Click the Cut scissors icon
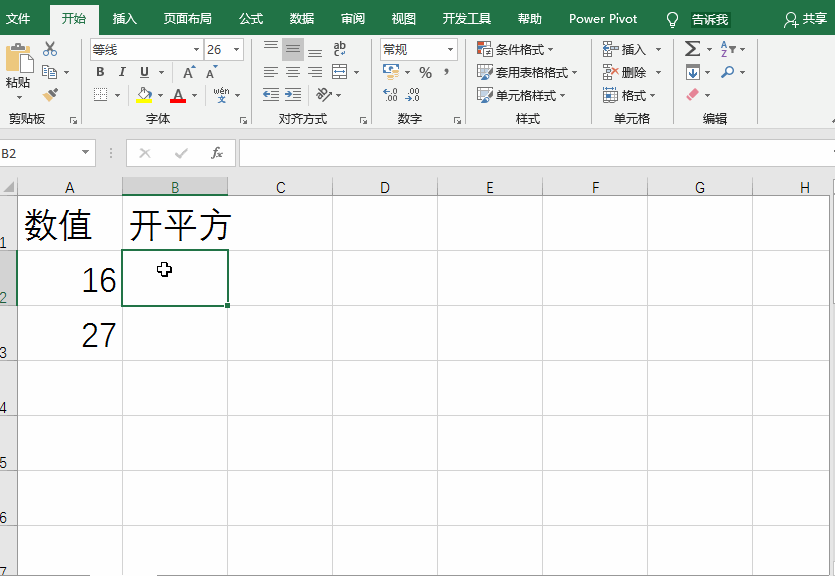 pyautogui.click(x=50, y=49)
